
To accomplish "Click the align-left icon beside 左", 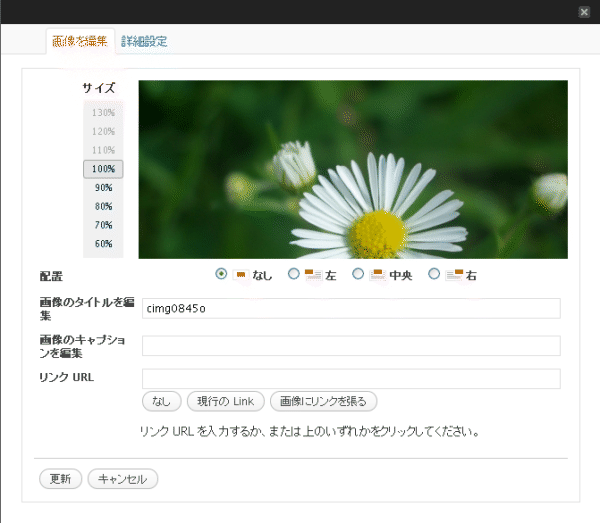I will pyautogui.click(x=313, y=275).
